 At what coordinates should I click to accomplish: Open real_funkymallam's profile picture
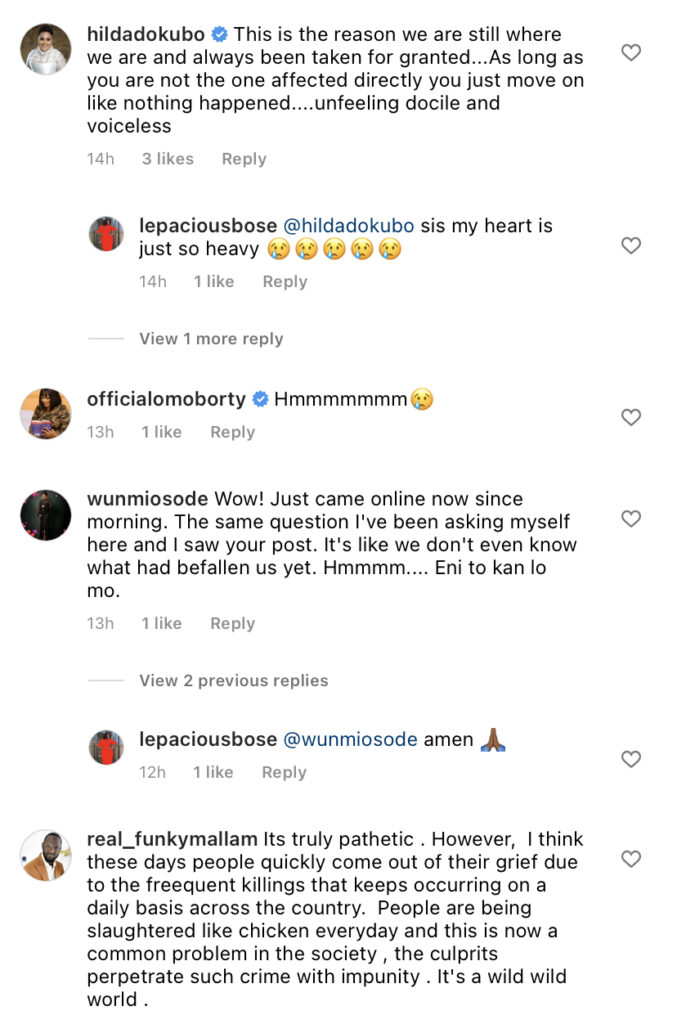[46, 855]
